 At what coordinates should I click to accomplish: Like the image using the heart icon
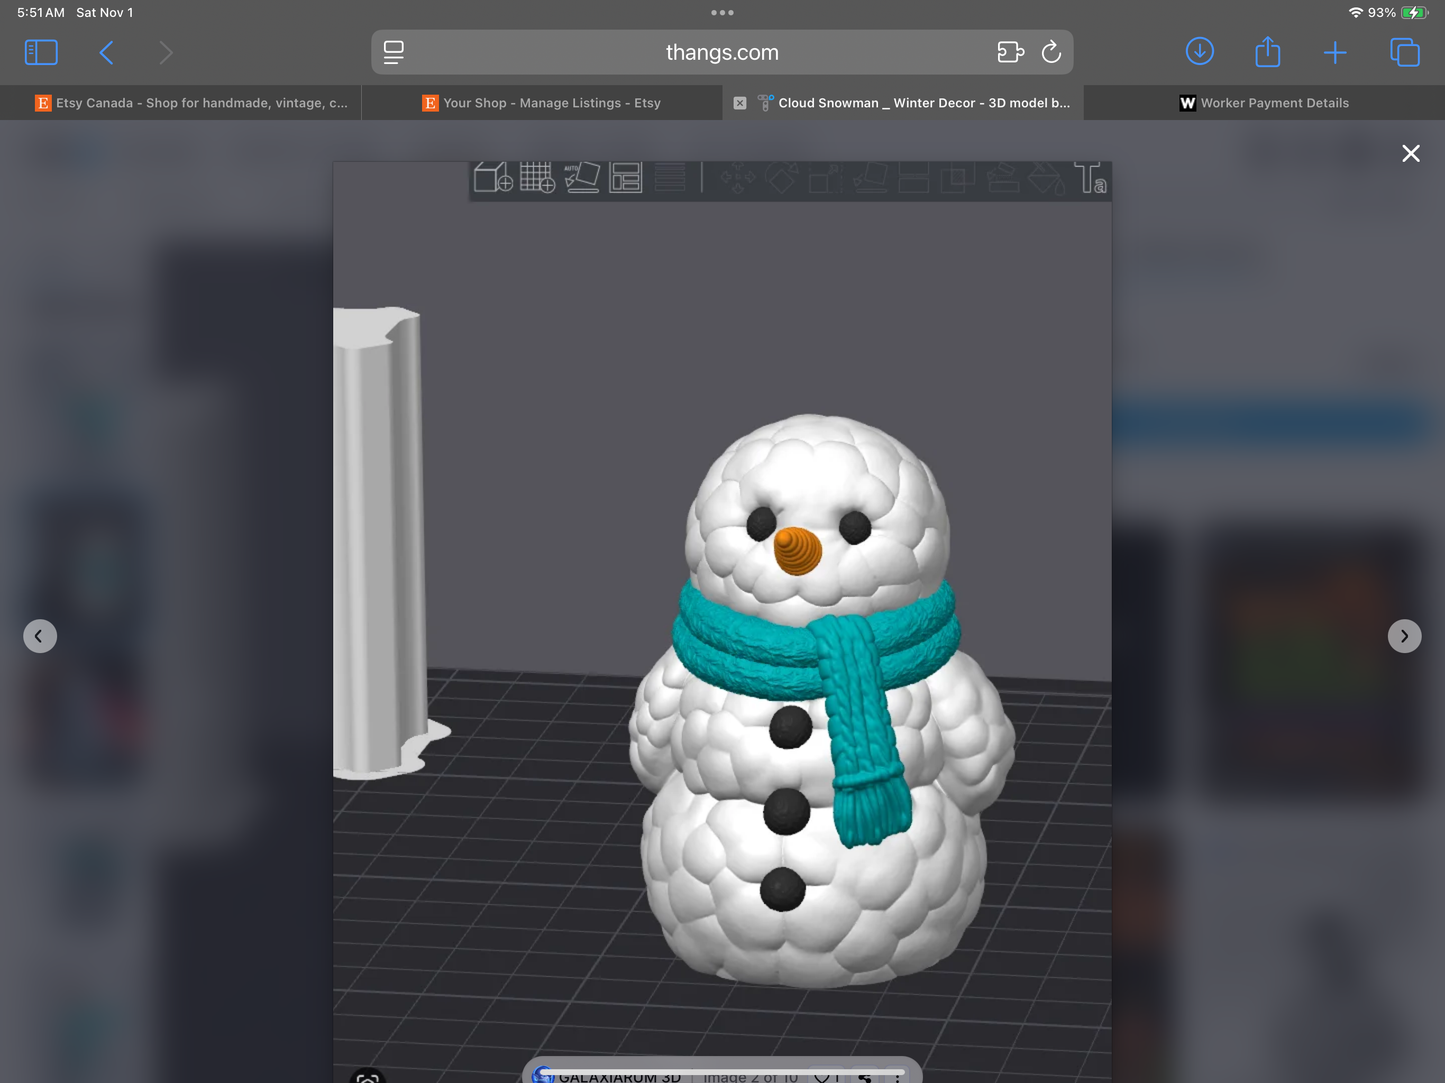click(822, 1077)
